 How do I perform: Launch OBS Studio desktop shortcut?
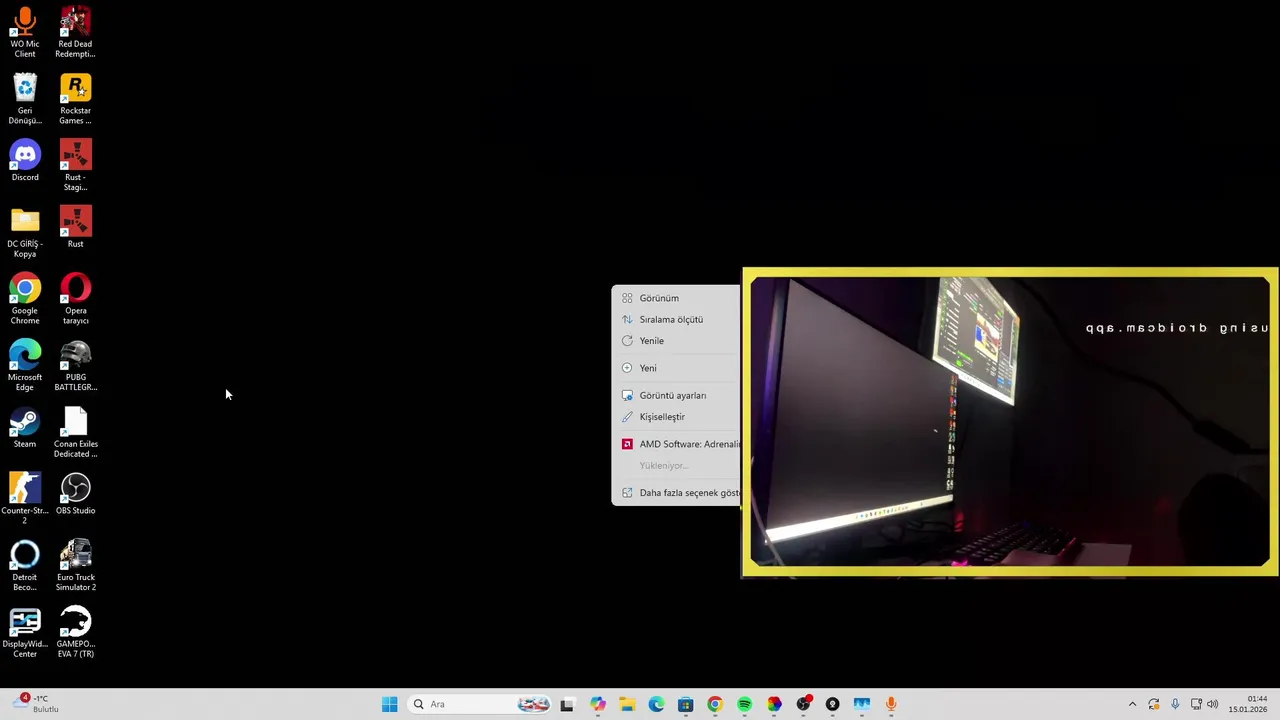[x=75, y=494]
